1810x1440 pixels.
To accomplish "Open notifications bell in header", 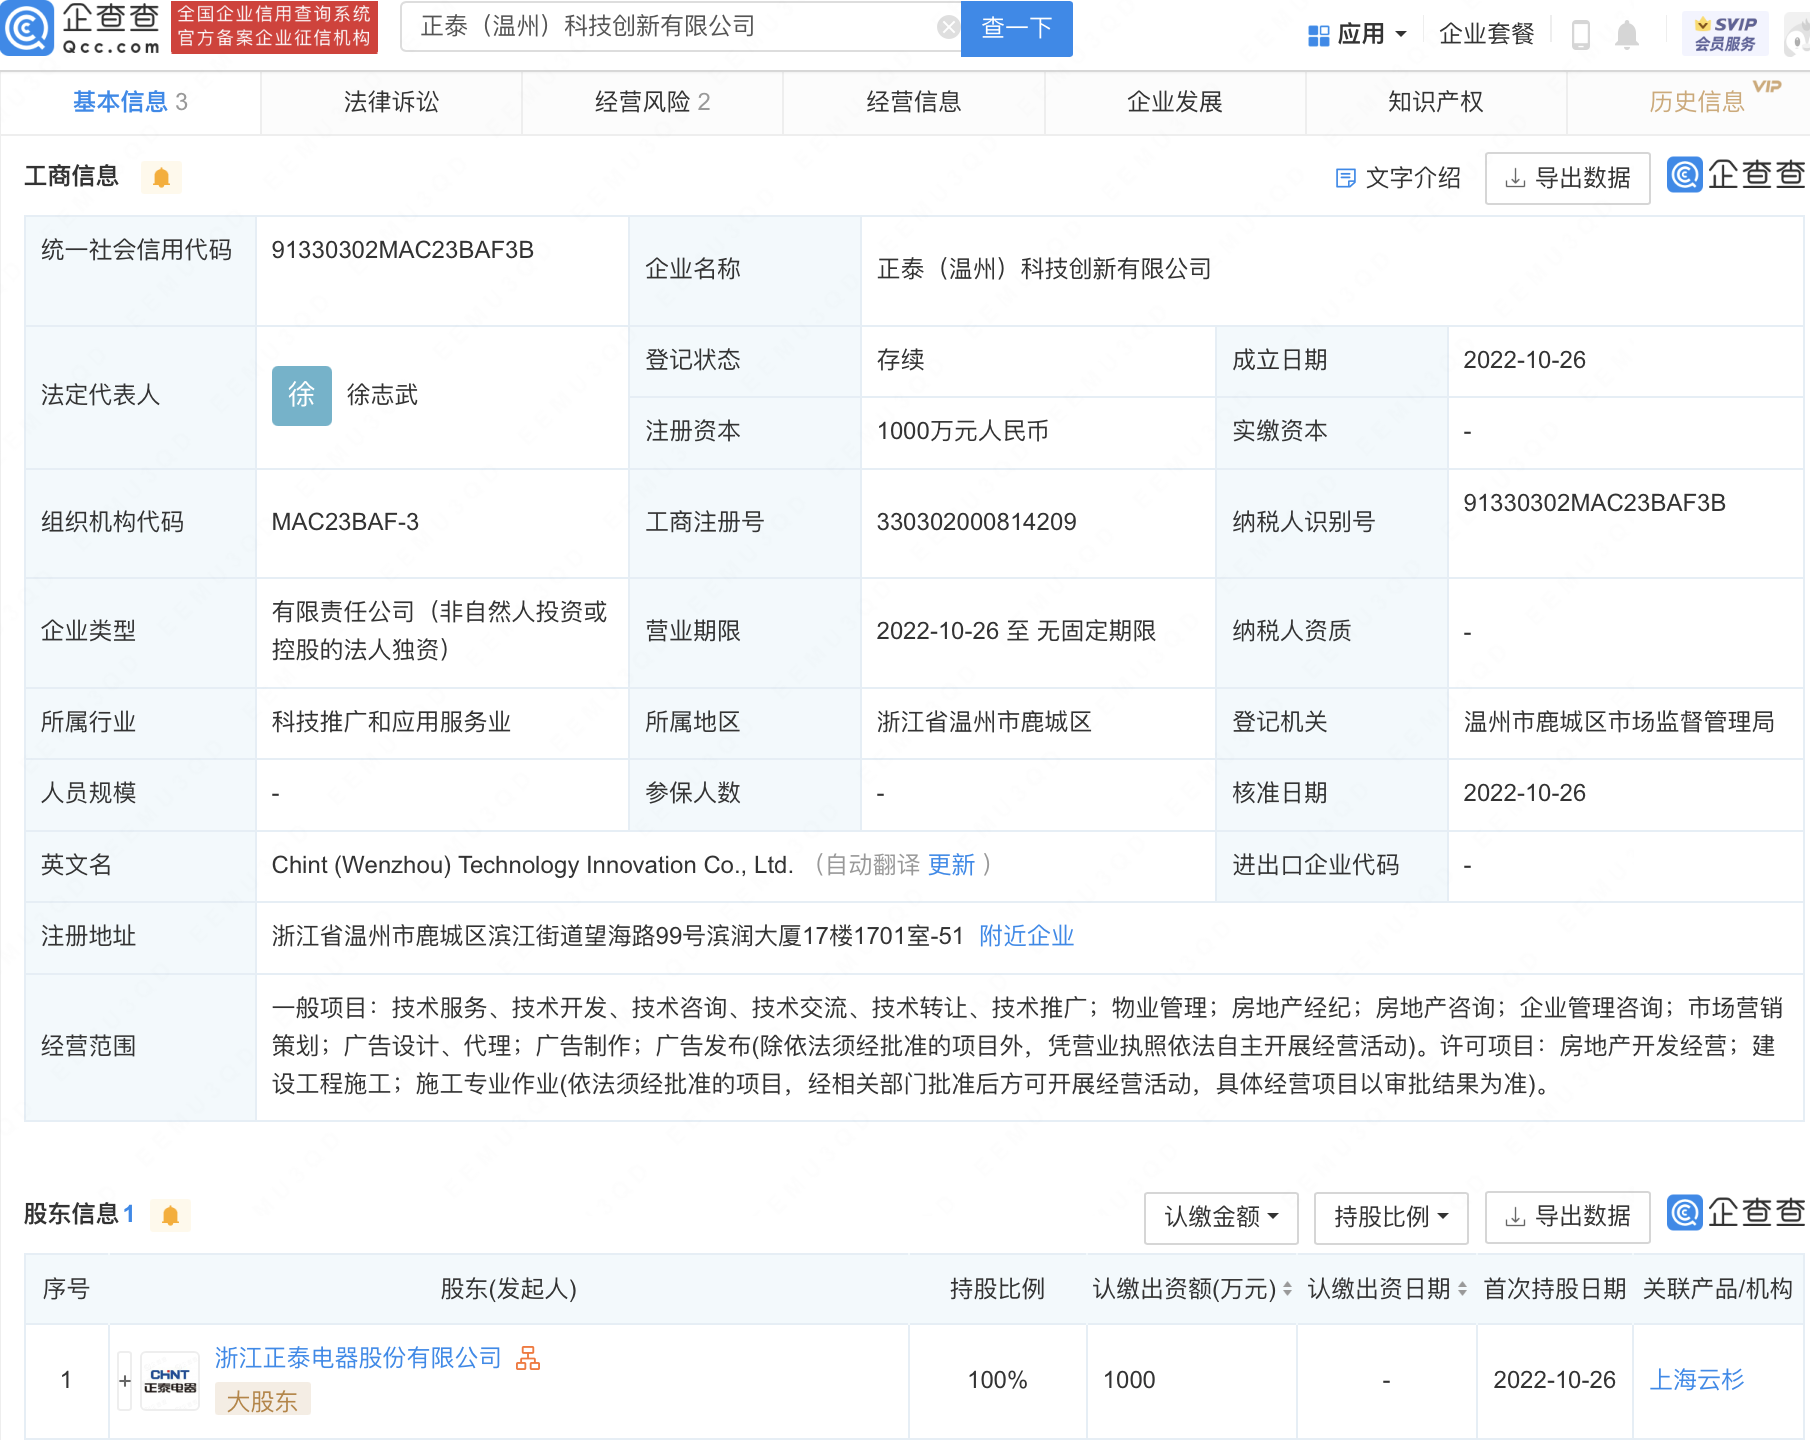I will [x=1627, y=35].
